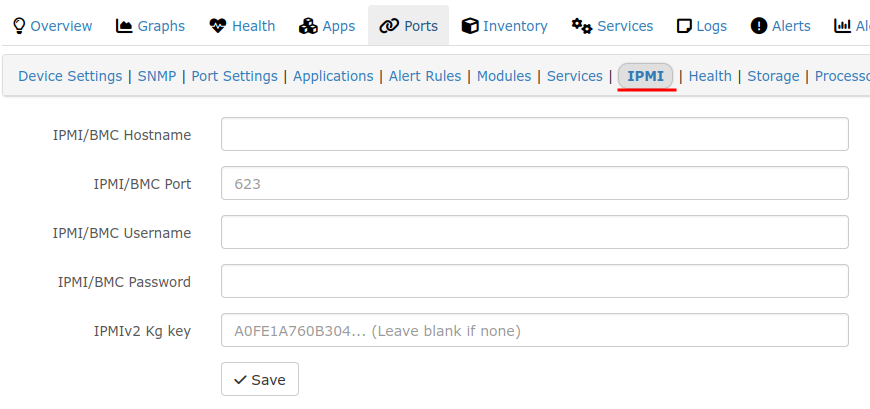Viewport: 870px width, 409px height.
Task: Focus the IPMI/BMC Hostname field
Action: click(534, 134)
